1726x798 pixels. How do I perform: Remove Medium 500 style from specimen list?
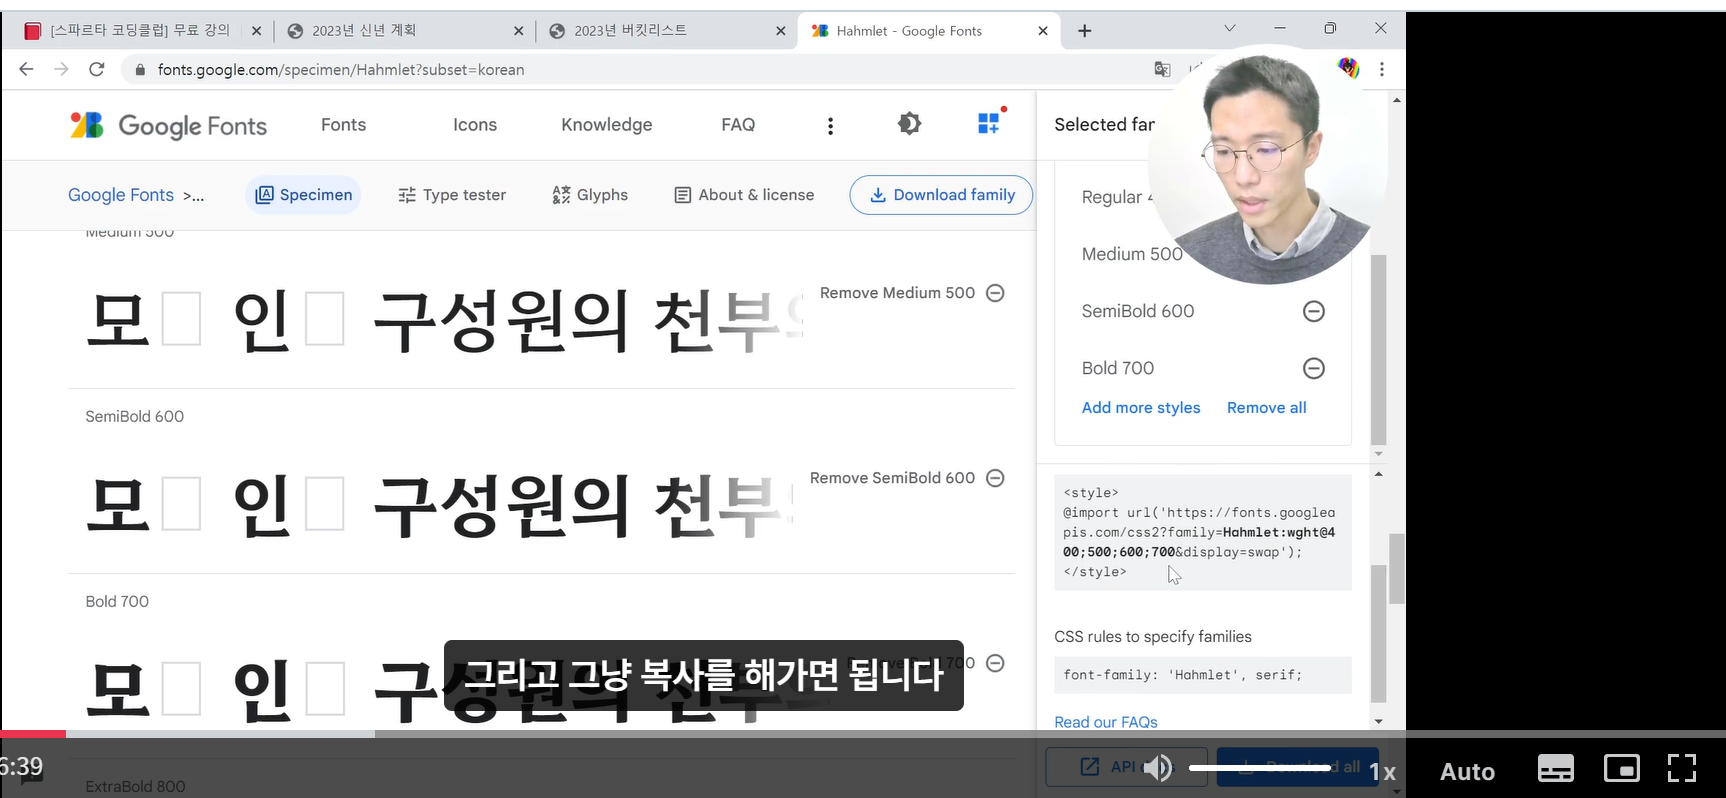pos(995,293)
